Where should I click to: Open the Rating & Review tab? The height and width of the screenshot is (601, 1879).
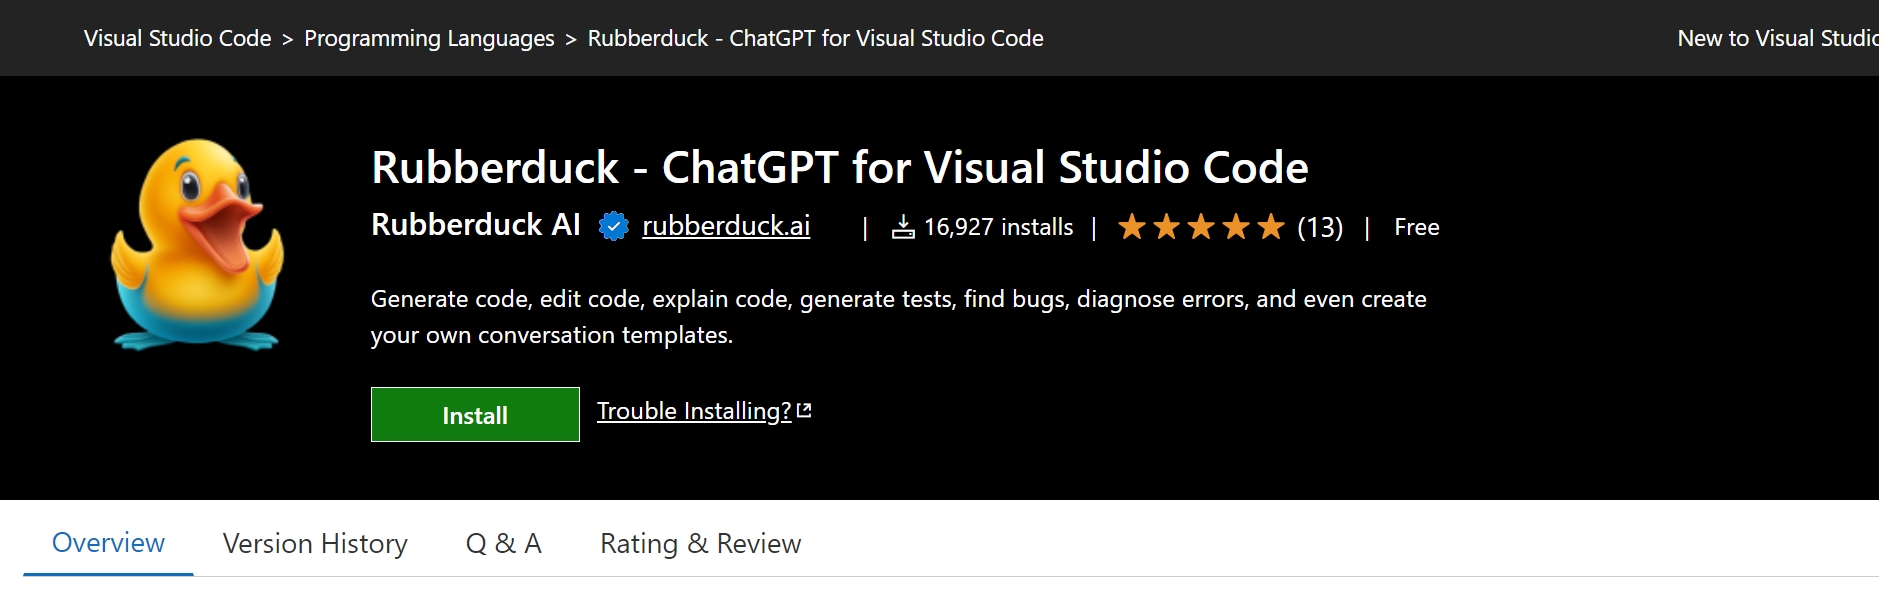point(699,543)
